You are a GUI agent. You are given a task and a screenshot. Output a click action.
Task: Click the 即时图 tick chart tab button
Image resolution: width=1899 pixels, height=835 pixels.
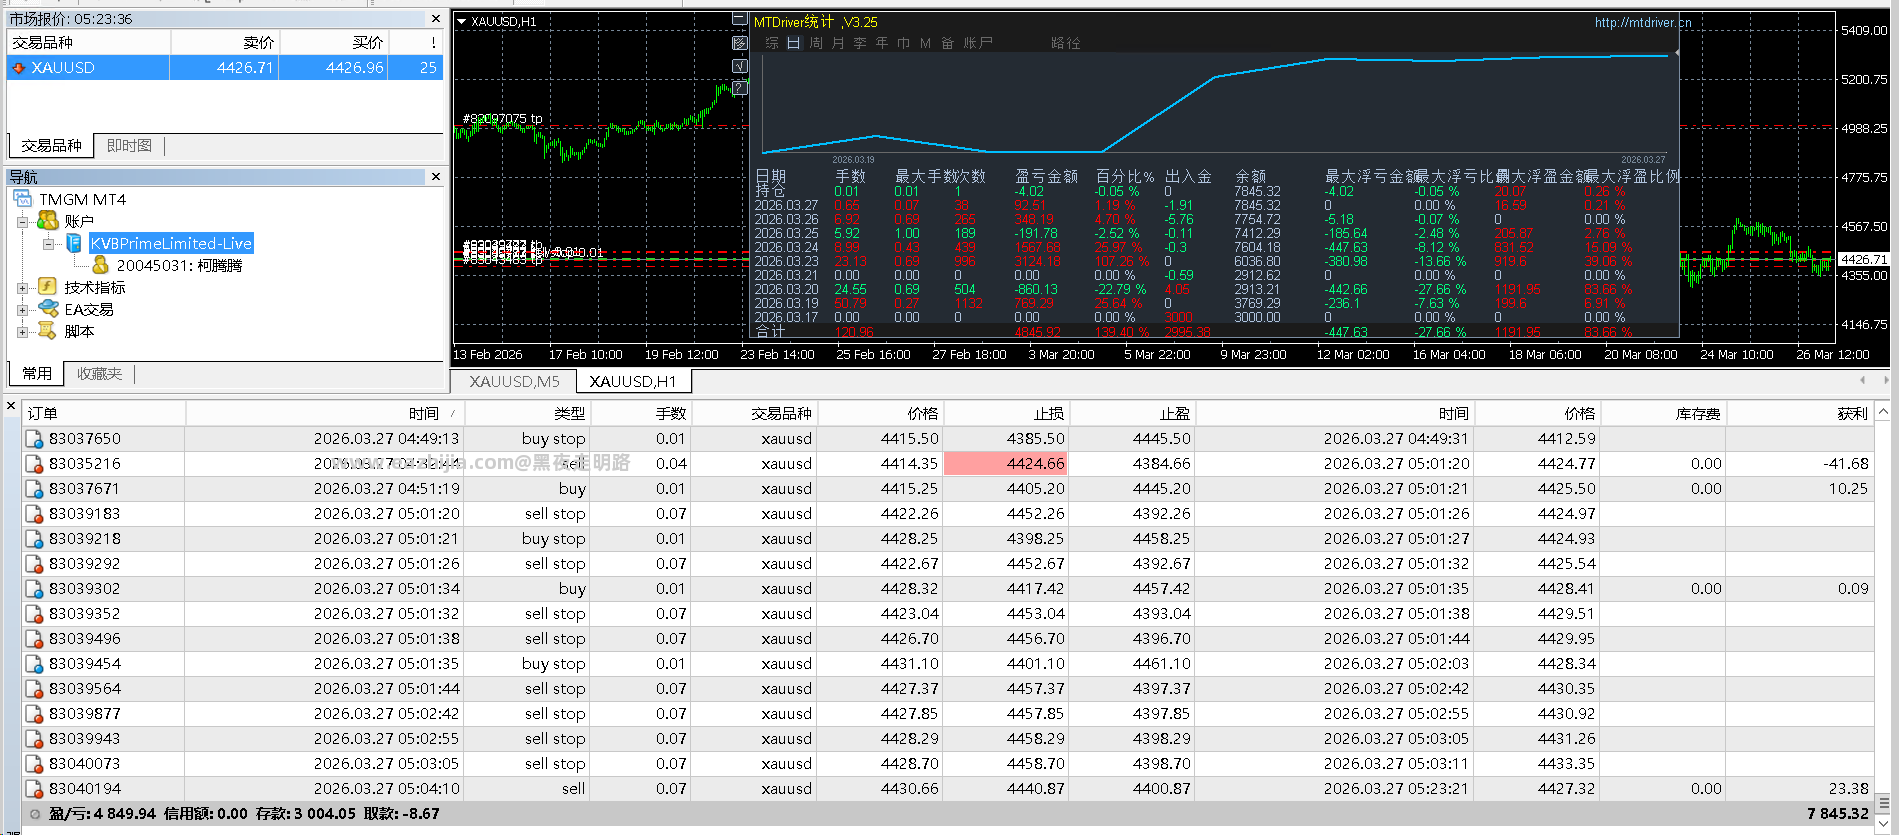(x=129, y=146)
